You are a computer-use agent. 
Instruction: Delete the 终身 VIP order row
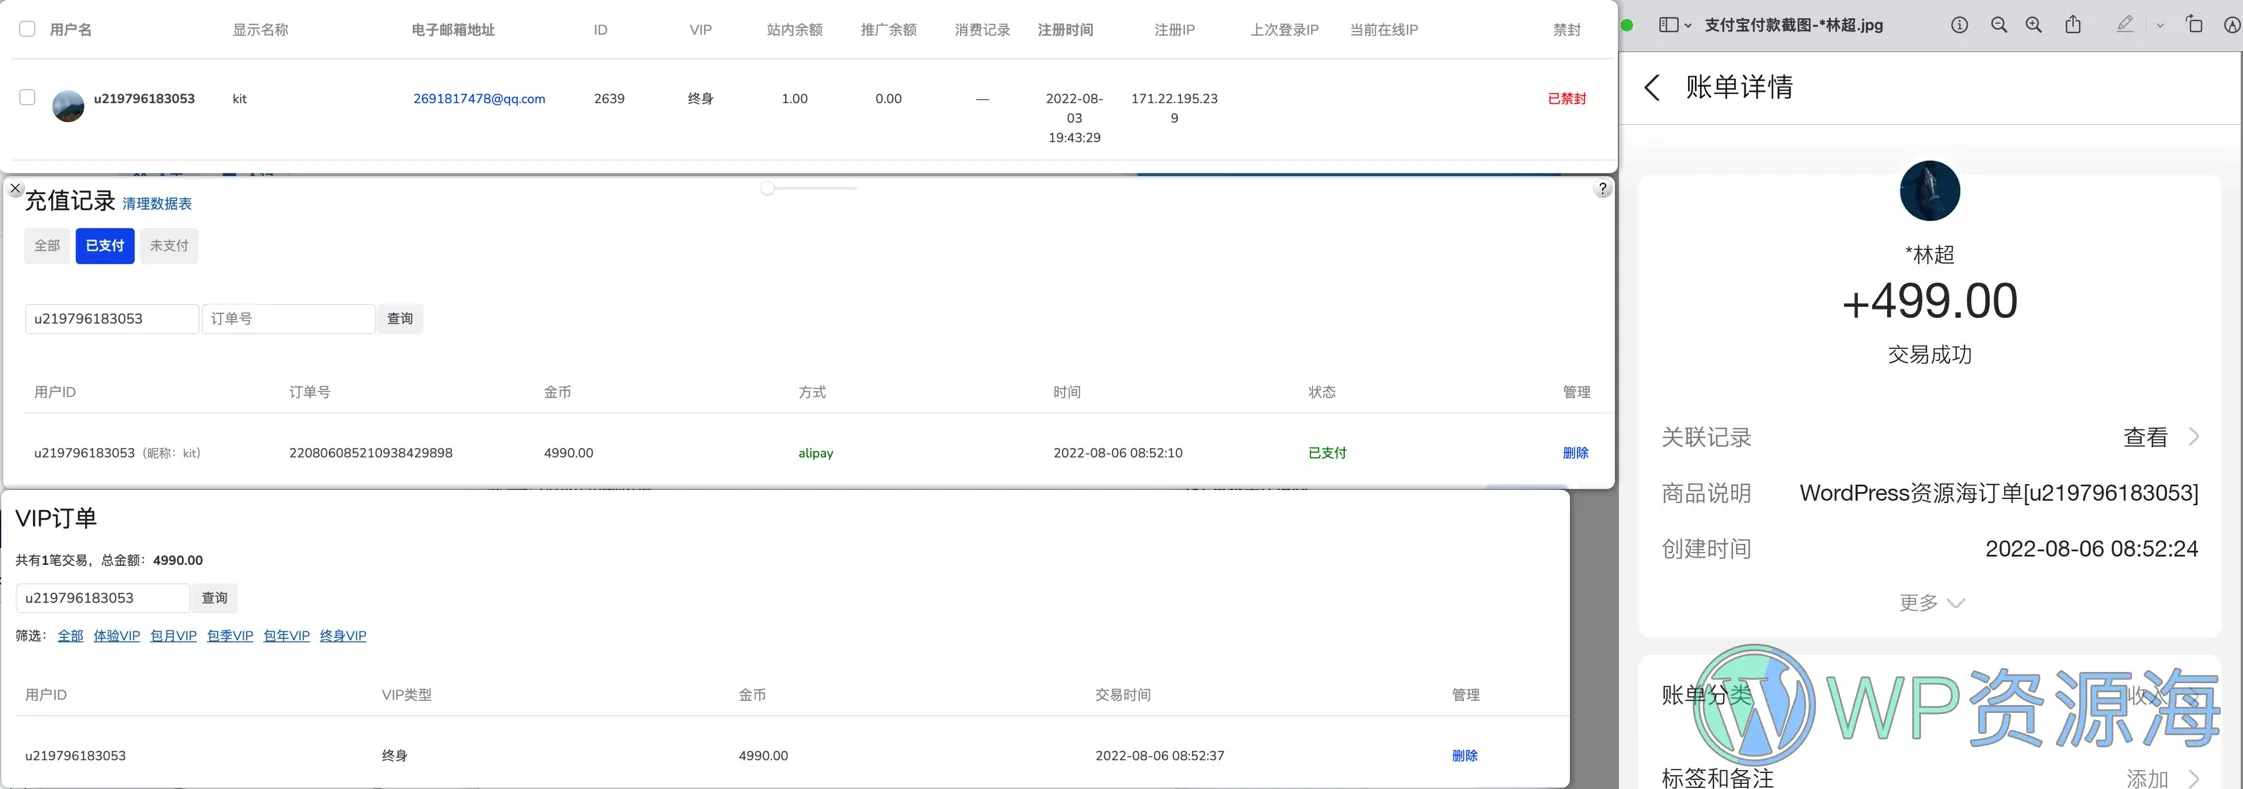(x=1464, y=756)
